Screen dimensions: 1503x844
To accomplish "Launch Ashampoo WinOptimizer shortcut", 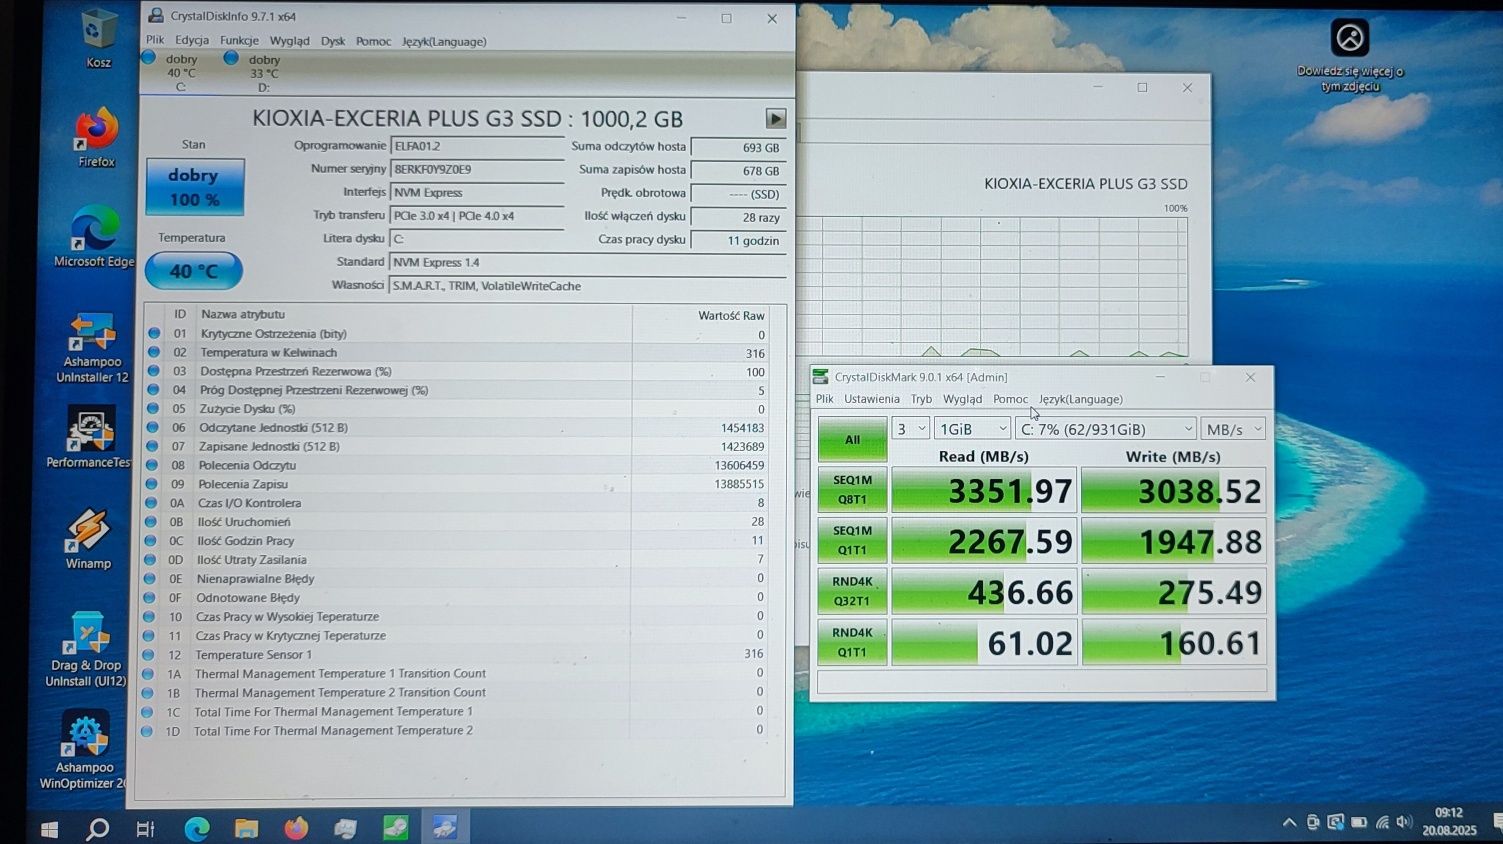I will 84,750.
